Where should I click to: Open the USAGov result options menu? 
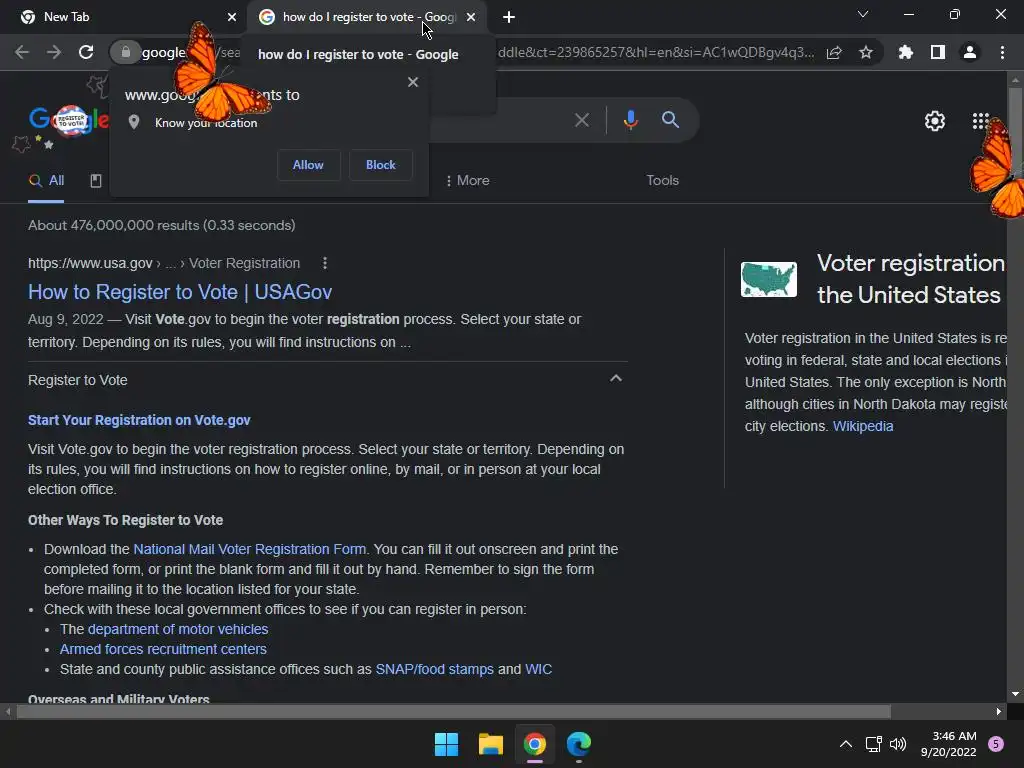click(325, 263)
